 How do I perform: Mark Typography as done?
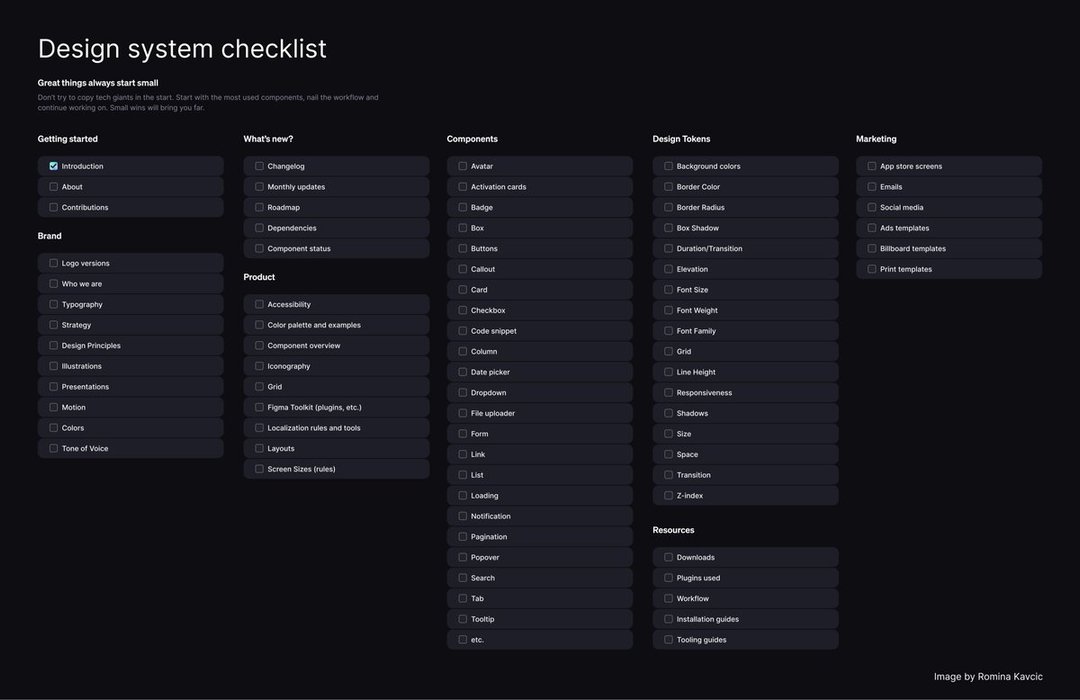(54, 304)
